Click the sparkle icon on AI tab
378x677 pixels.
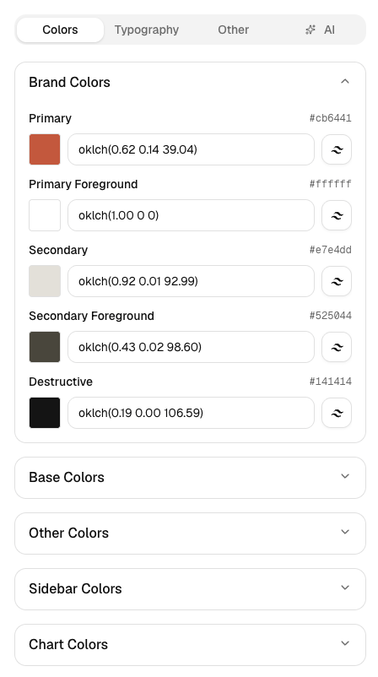click(x=310, y=30)
